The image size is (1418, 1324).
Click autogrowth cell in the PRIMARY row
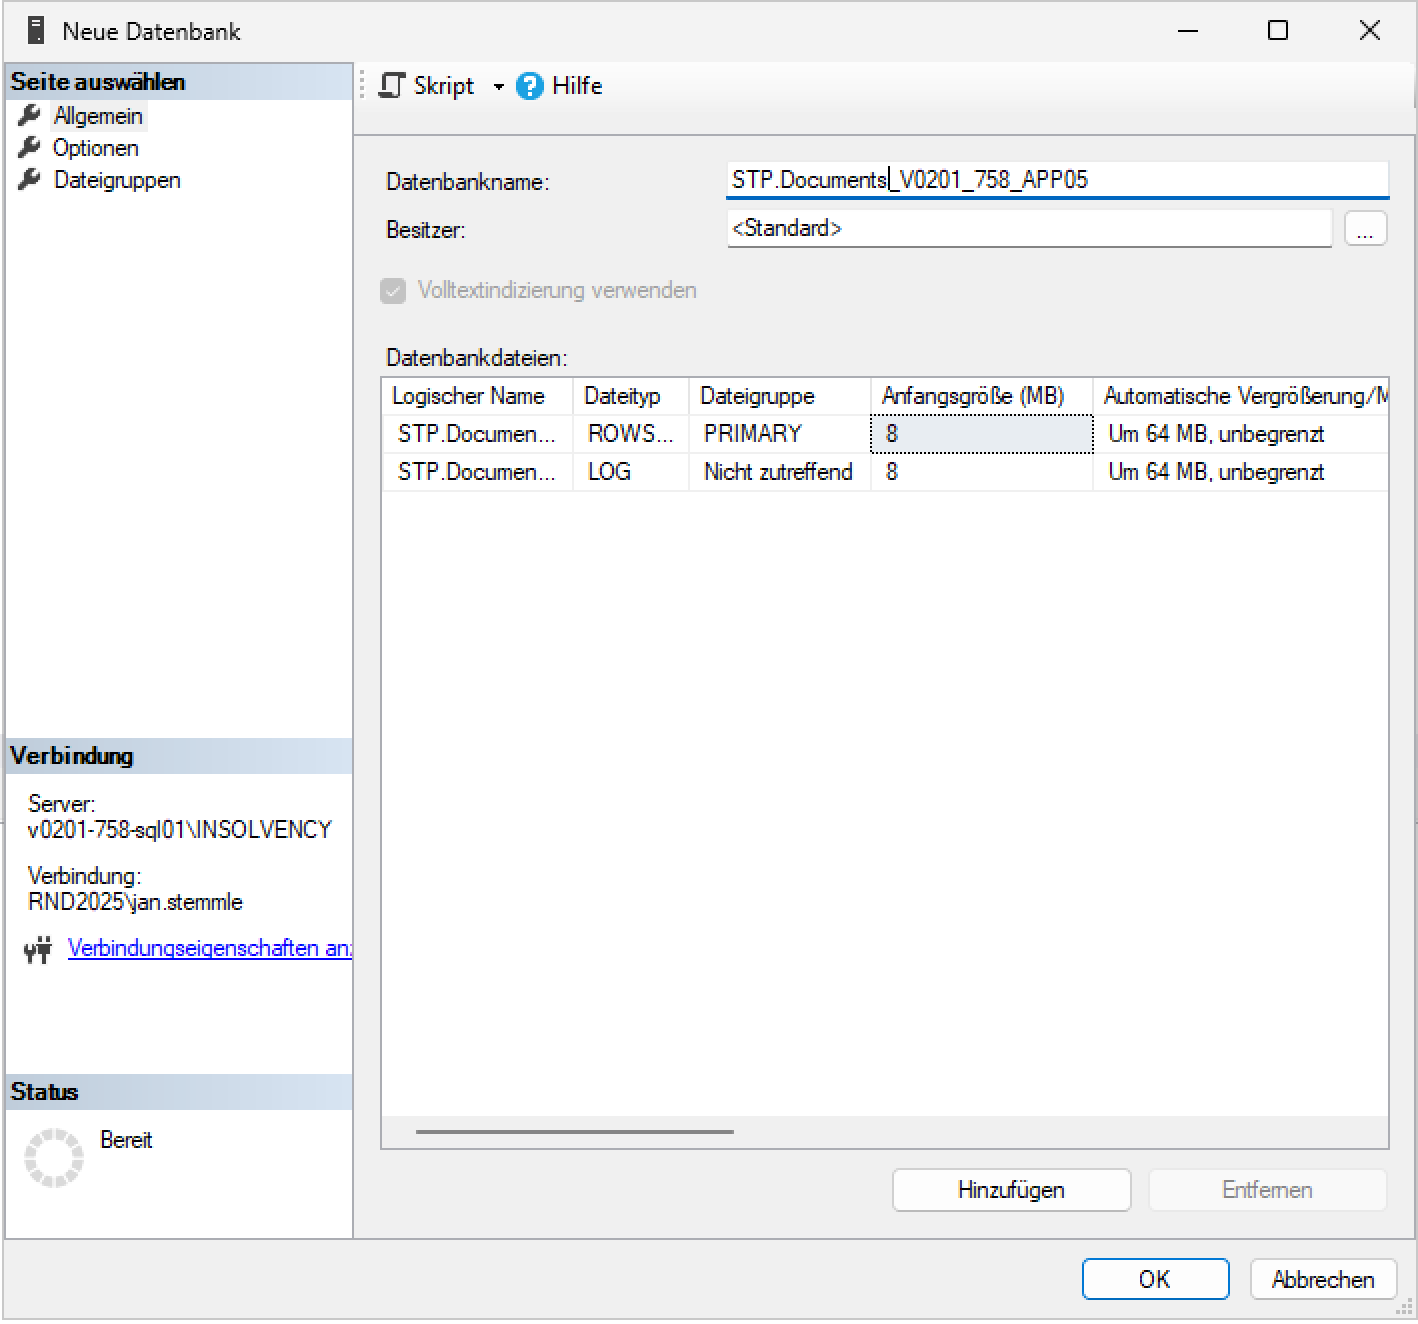click(x=1240, y=434)
